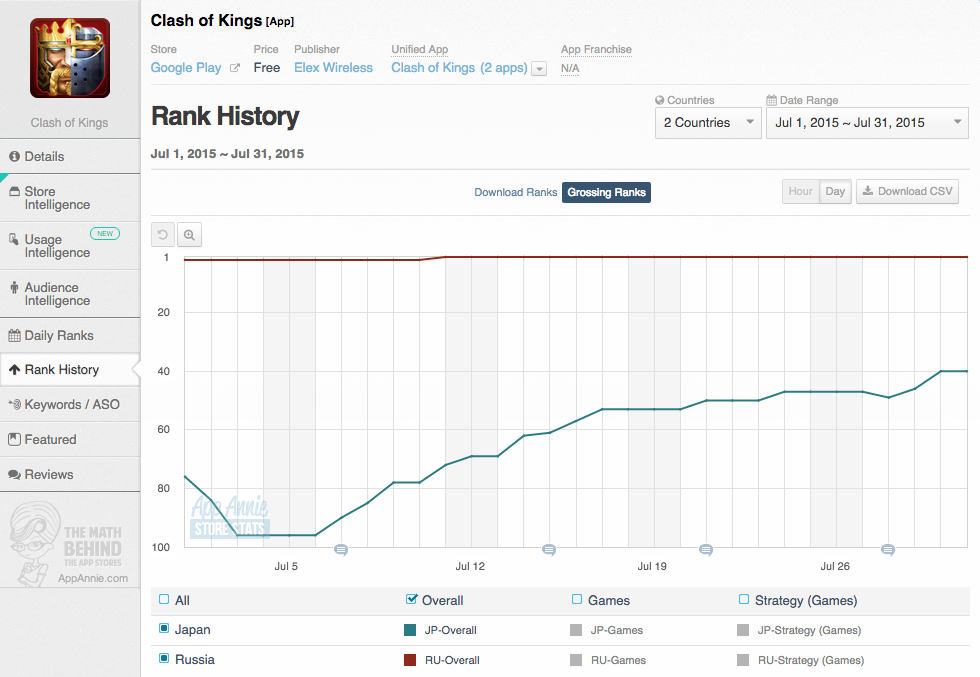This screenshot has width=980, height=677.
Task: Open Keywords / ASO page
Action: click(70, 404)
